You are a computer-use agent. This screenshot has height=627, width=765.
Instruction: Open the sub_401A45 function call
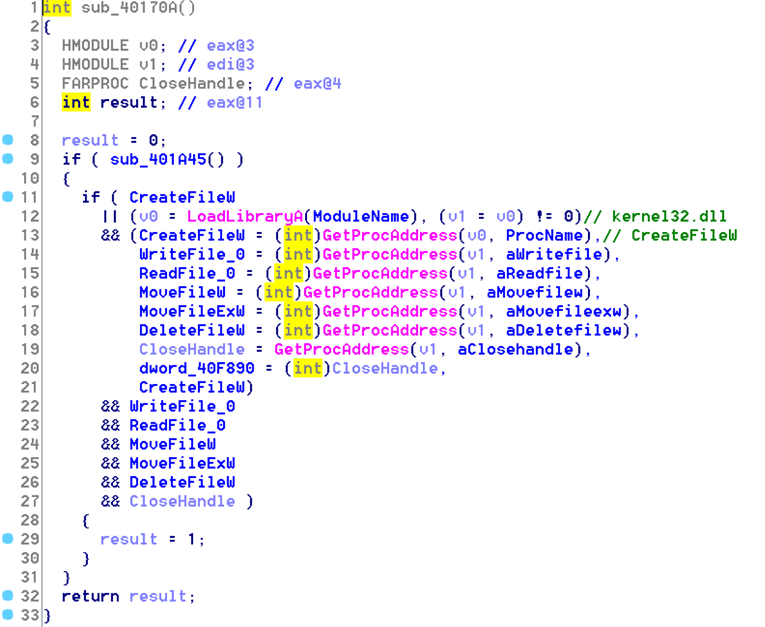click(x=158, y=160)
